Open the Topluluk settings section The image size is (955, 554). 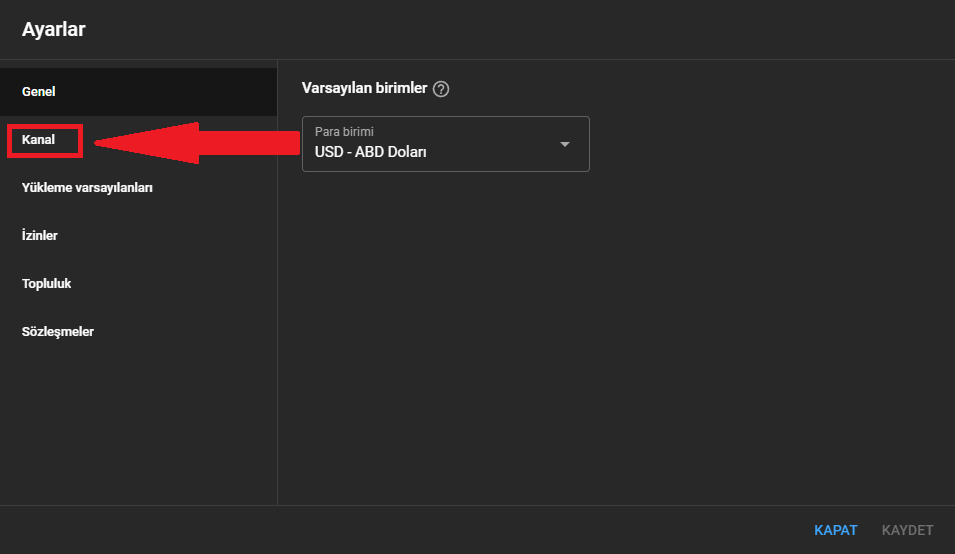(x=47, y=284)
